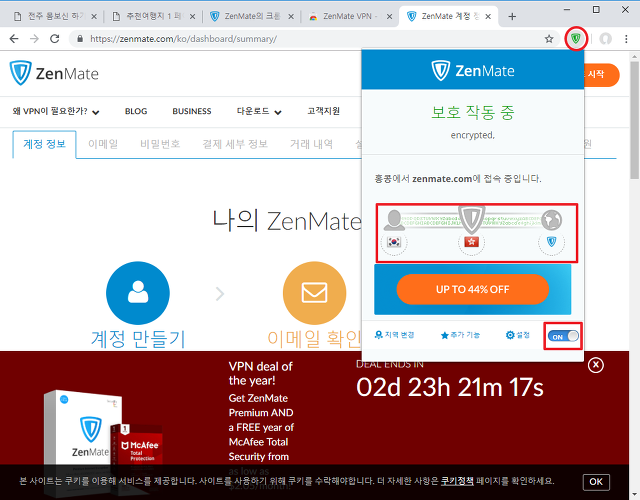This screenshot has width=640, height=500.
Task: Click the user silhouette icon in popup
Action: pyautogui.click(x=394, y=220)
